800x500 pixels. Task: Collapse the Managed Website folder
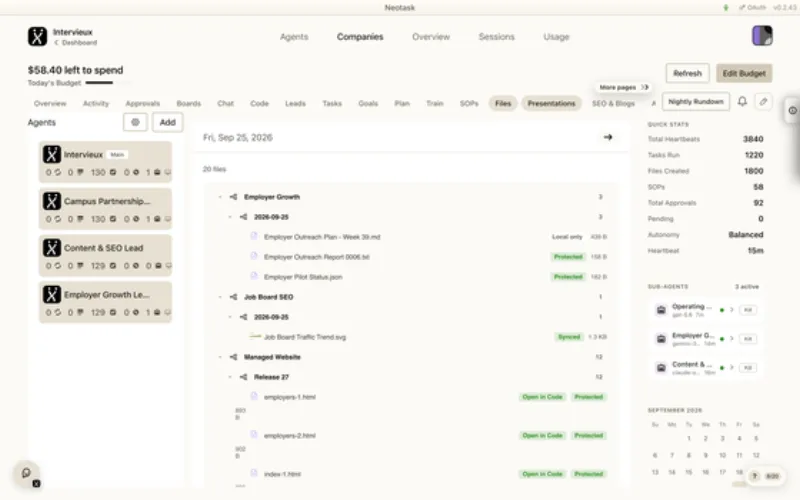click(220, 357)
